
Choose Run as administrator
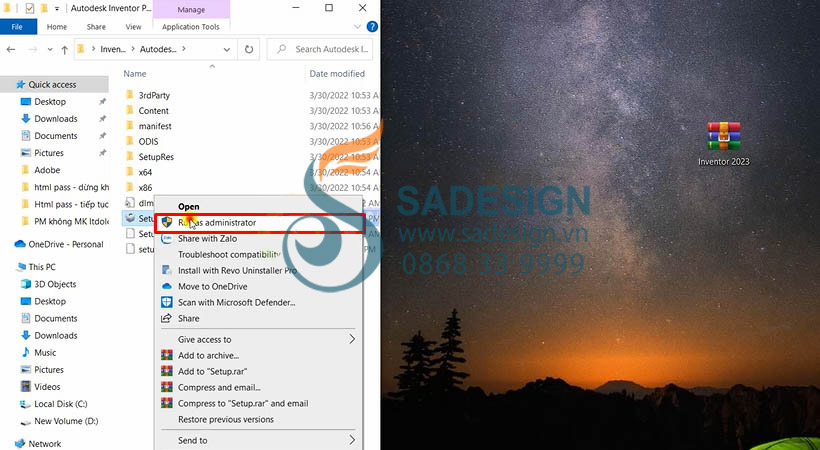(259, 223)
